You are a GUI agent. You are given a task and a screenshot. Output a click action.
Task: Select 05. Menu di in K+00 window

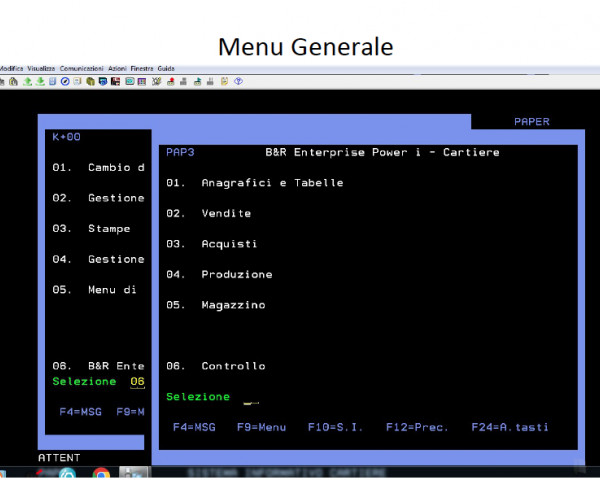click(x=95, y=290)
